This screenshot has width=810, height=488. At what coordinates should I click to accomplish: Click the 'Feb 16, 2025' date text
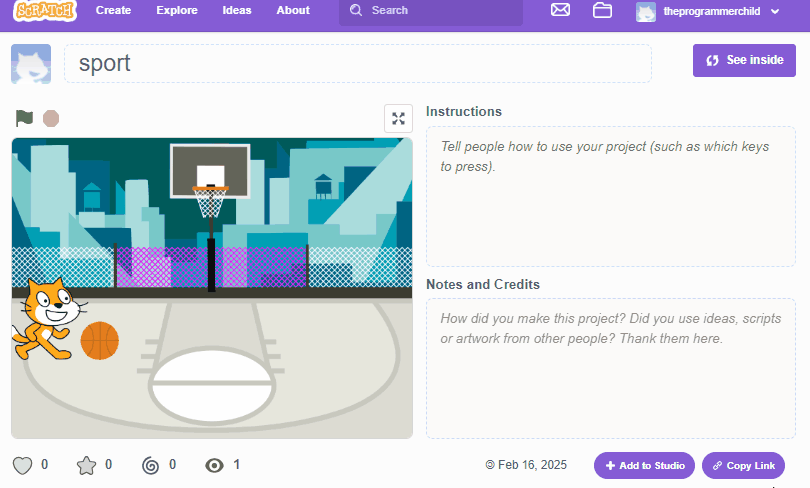point(532,465)
